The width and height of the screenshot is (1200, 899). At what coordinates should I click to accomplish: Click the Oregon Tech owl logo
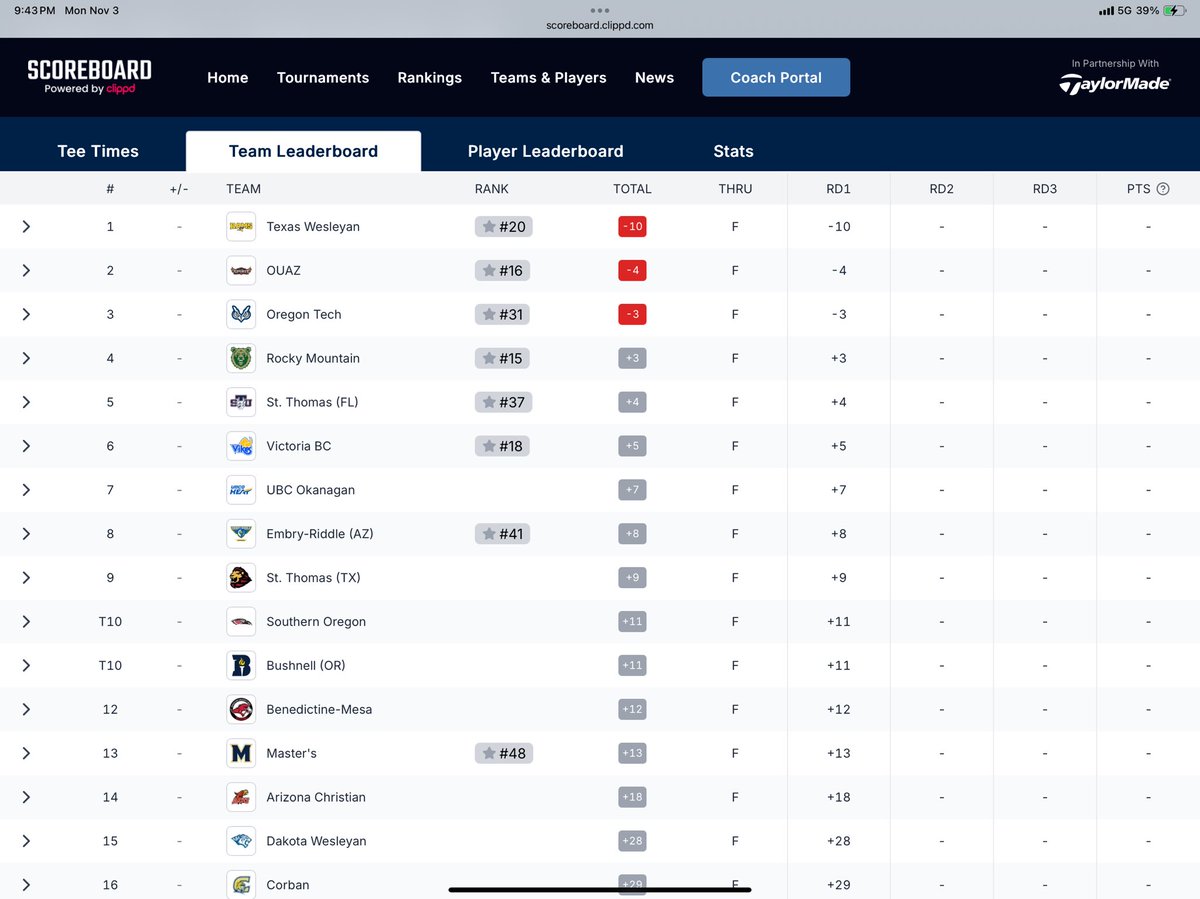pyautogui.click(x=241, y=315)
